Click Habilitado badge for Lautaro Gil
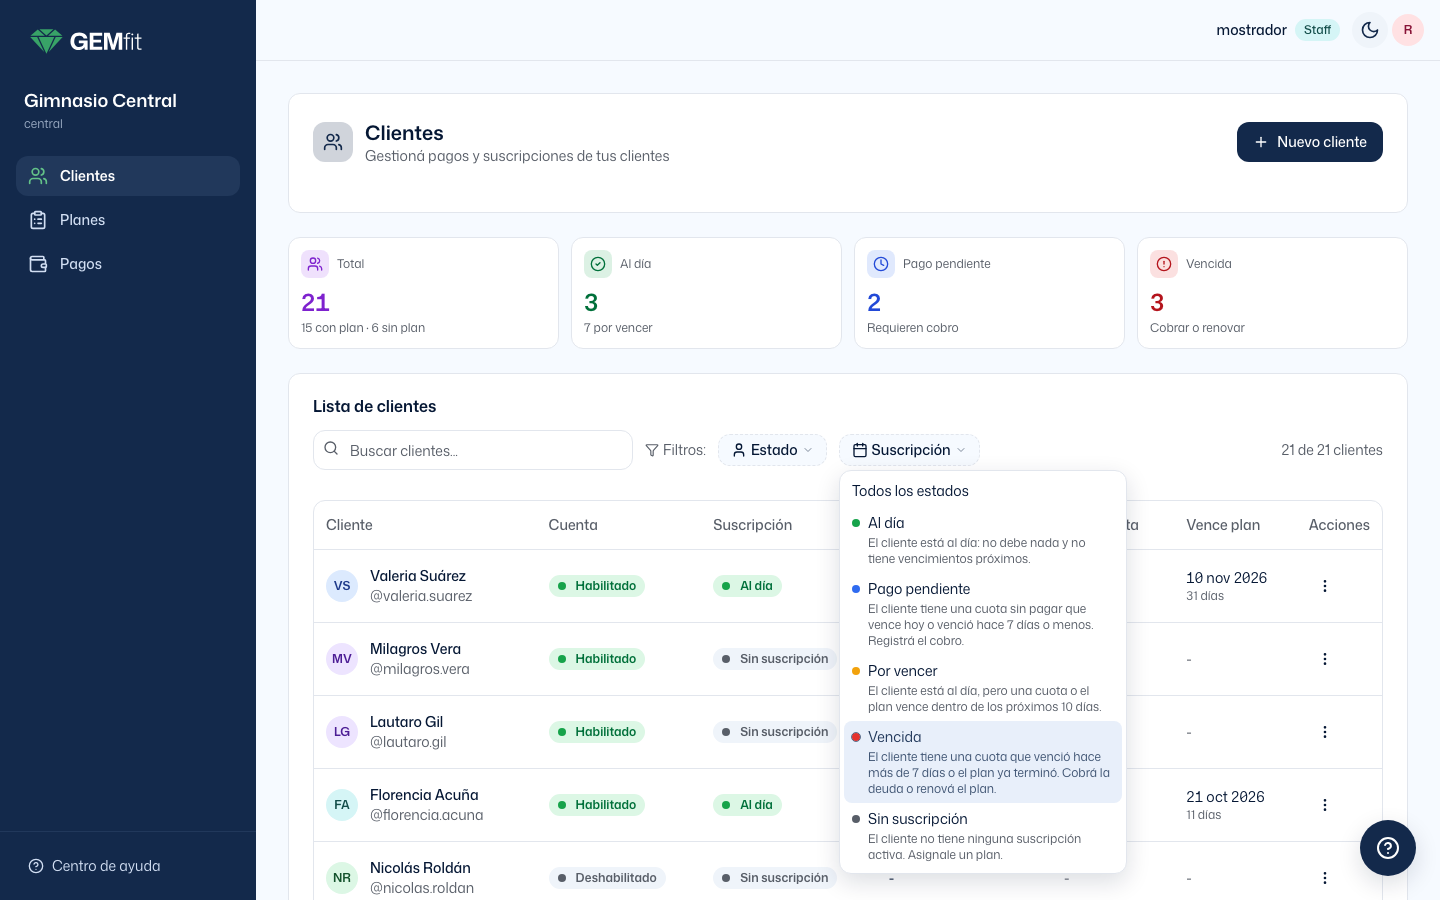 [x=597, y=732]
